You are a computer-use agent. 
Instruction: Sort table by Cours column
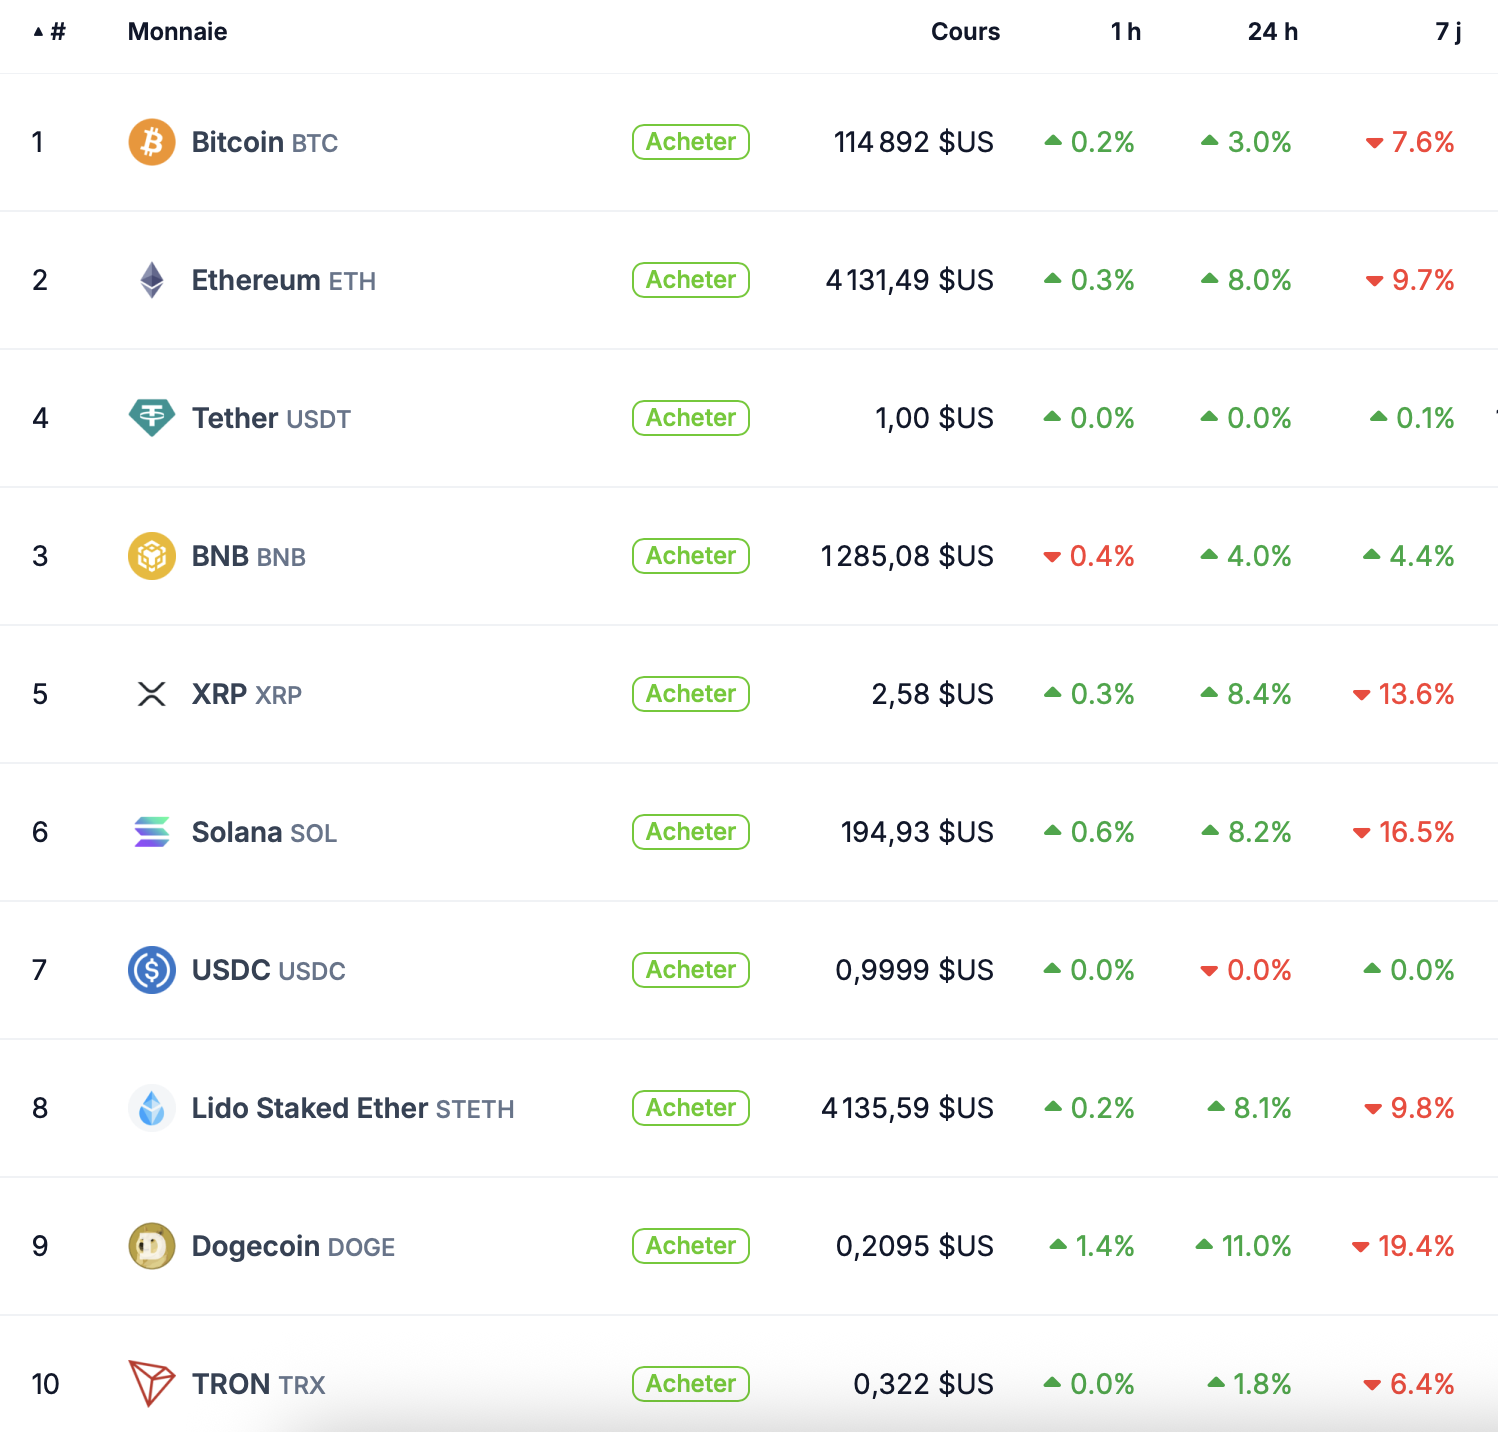[x=965, y=32]
